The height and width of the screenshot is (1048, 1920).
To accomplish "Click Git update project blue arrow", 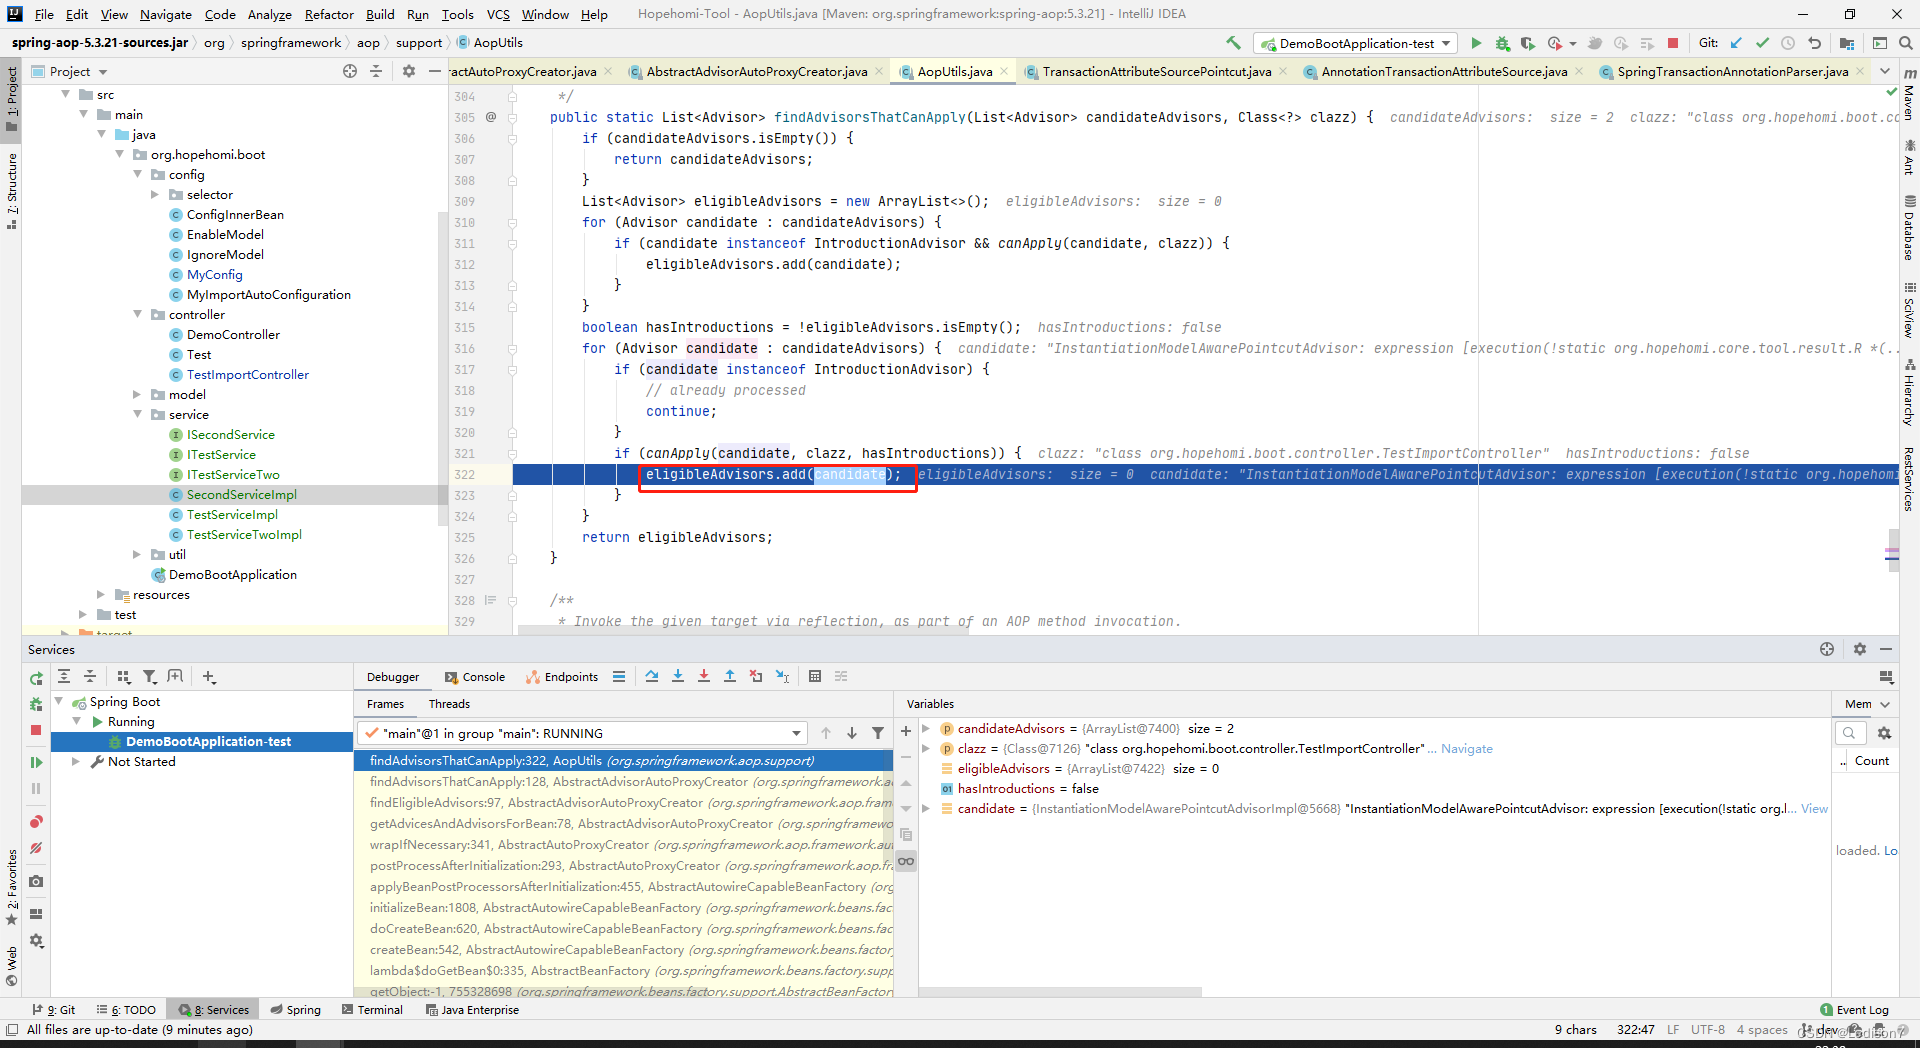I will (1736, 43).
